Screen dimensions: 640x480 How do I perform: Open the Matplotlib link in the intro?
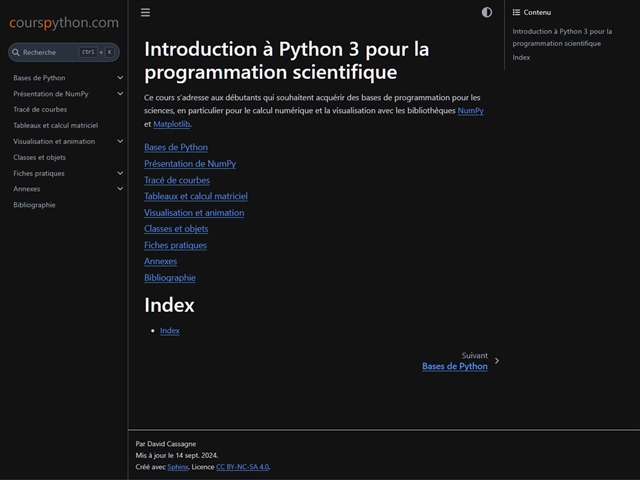[172, 125]
